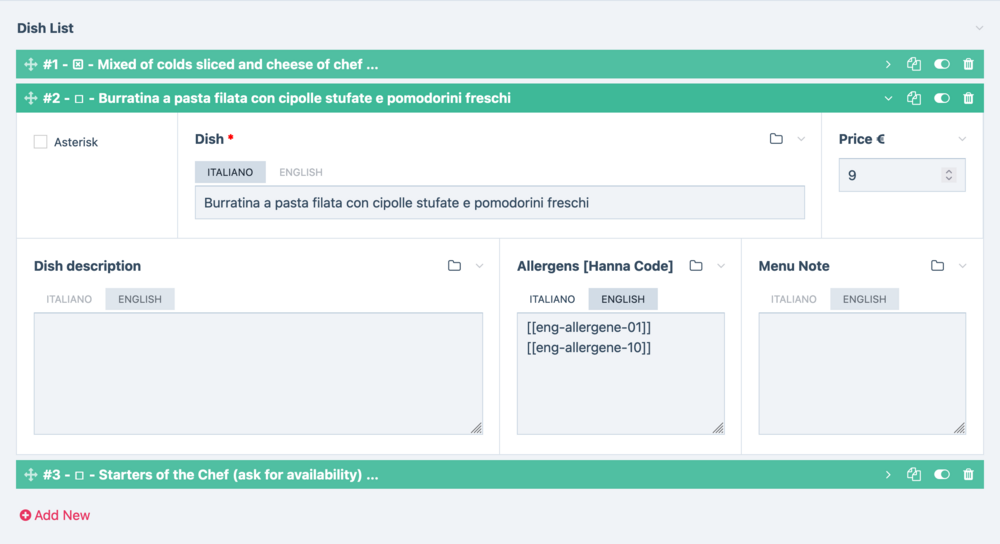Screen dimensions: 1000x544
Task: Delete dish item #2 with trash icon
Action: [968, 99]
